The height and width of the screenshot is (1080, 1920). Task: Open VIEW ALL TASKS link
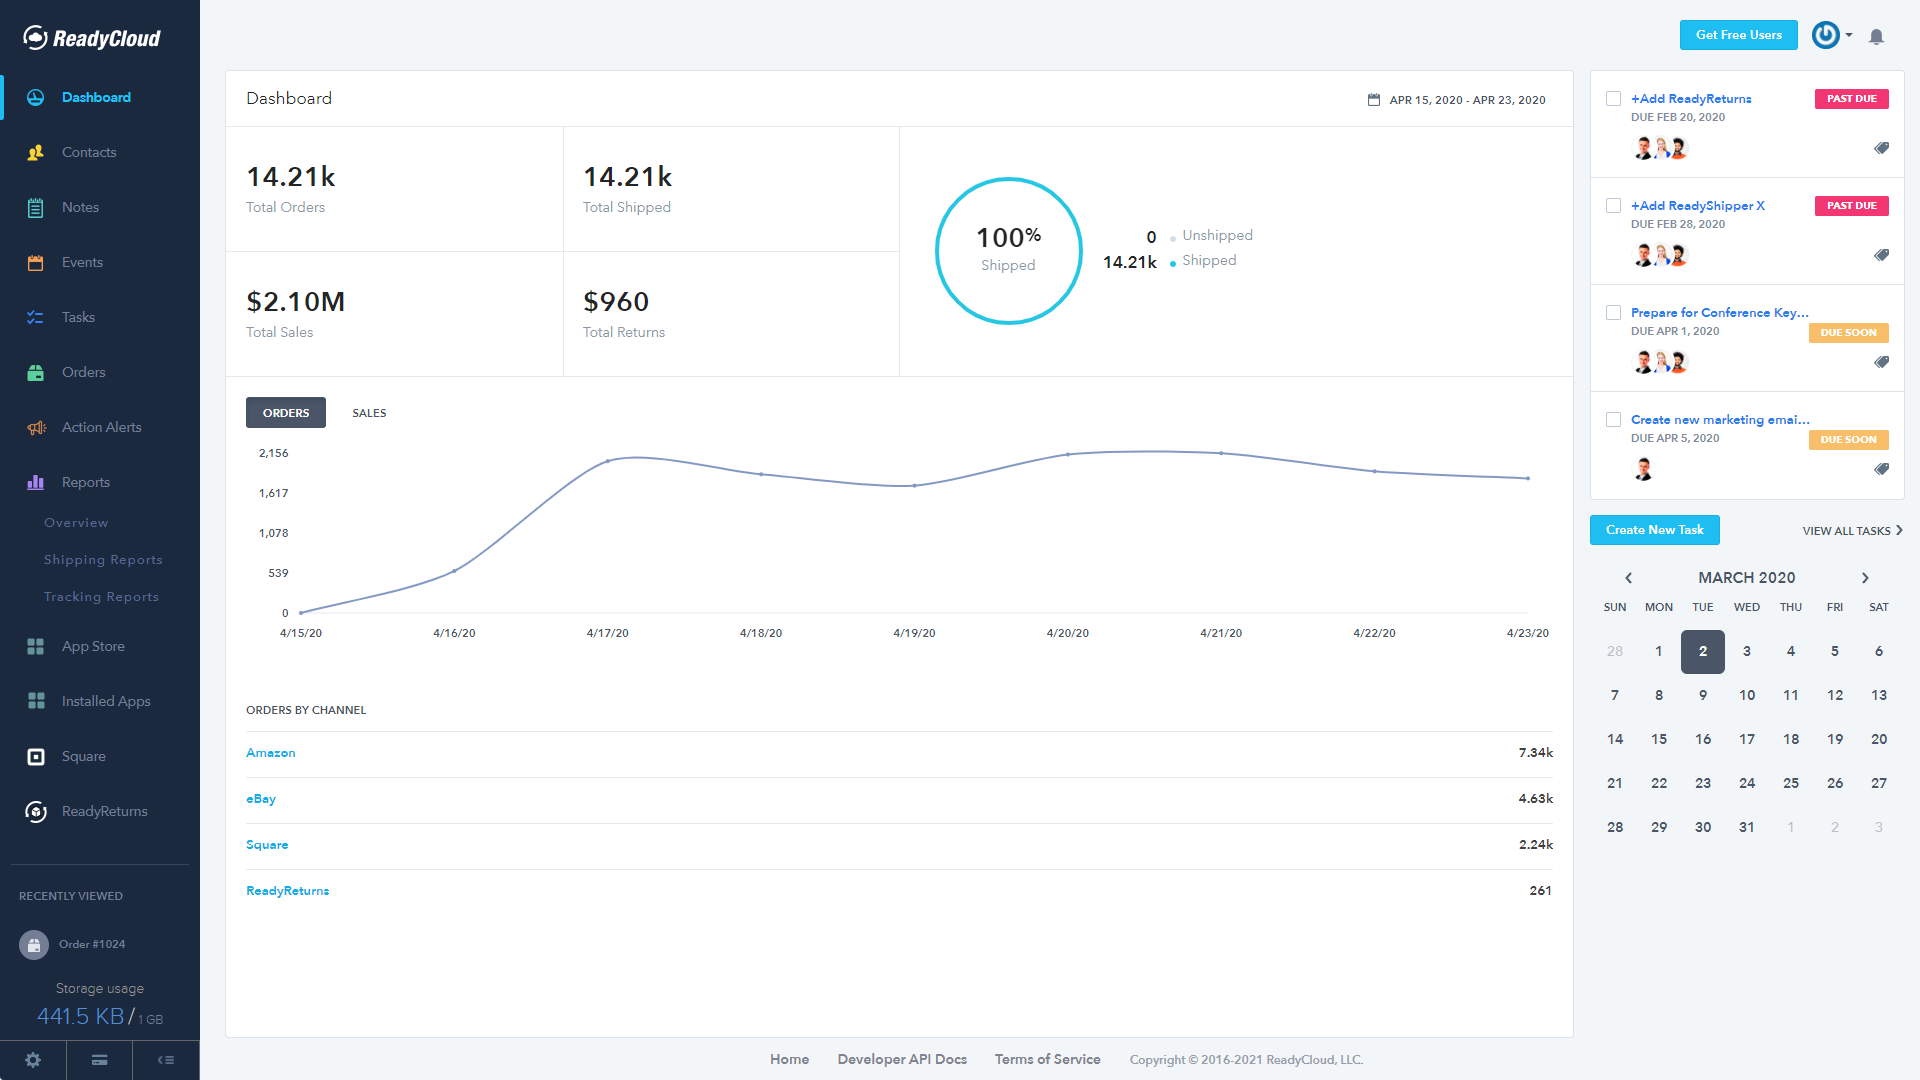tap(1847, 529)
